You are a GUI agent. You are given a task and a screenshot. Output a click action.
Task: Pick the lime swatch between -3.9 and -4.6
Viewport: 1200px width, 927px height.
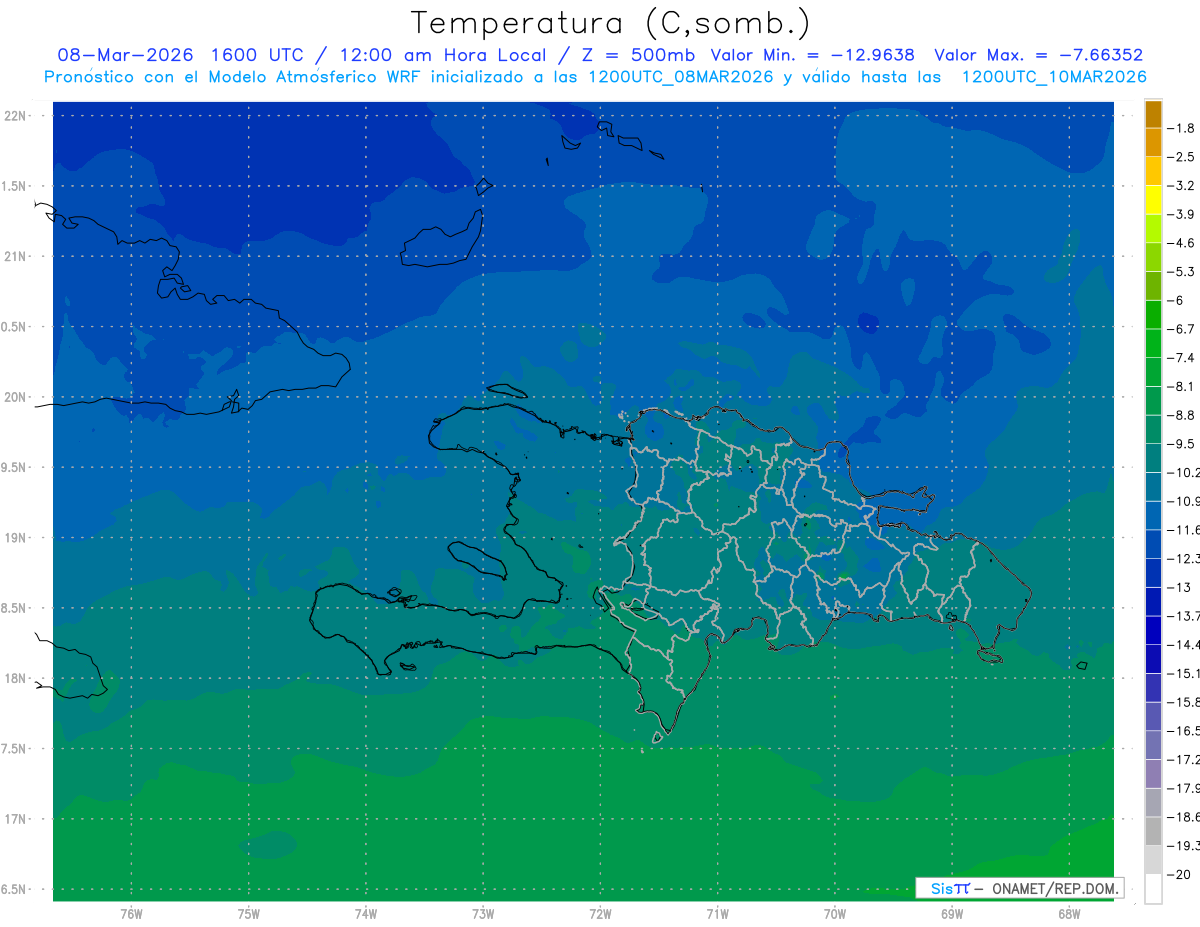pyautogui.click(x=1153, y=229)
